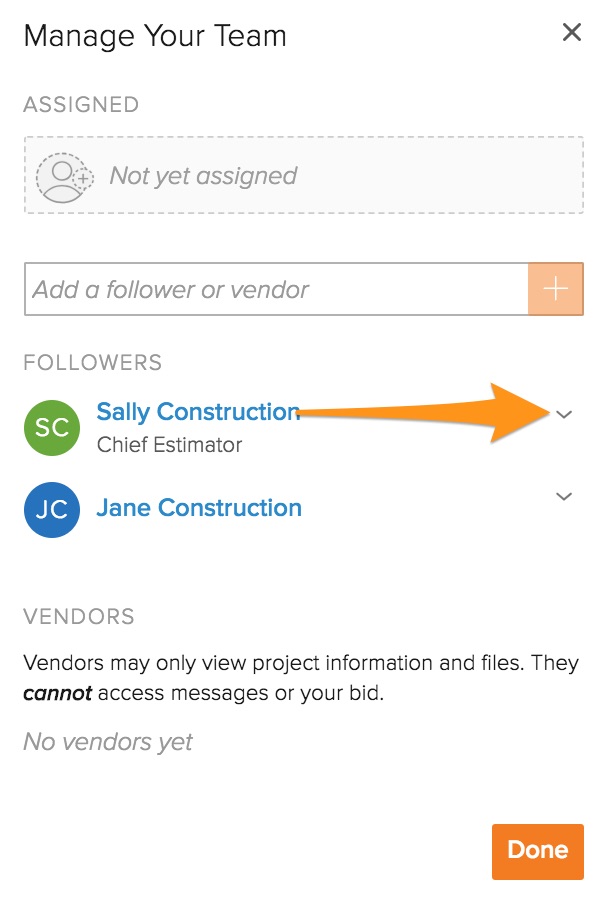The height and width of the screenshot is (900, 602).
Task: Open the Jane Construction profile link
Action: tap(199, 508)
